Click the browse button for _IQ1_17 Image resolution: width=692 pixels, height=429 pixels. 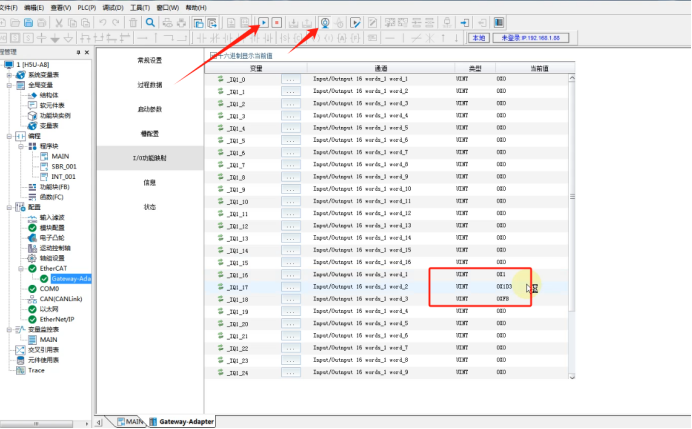290,287
